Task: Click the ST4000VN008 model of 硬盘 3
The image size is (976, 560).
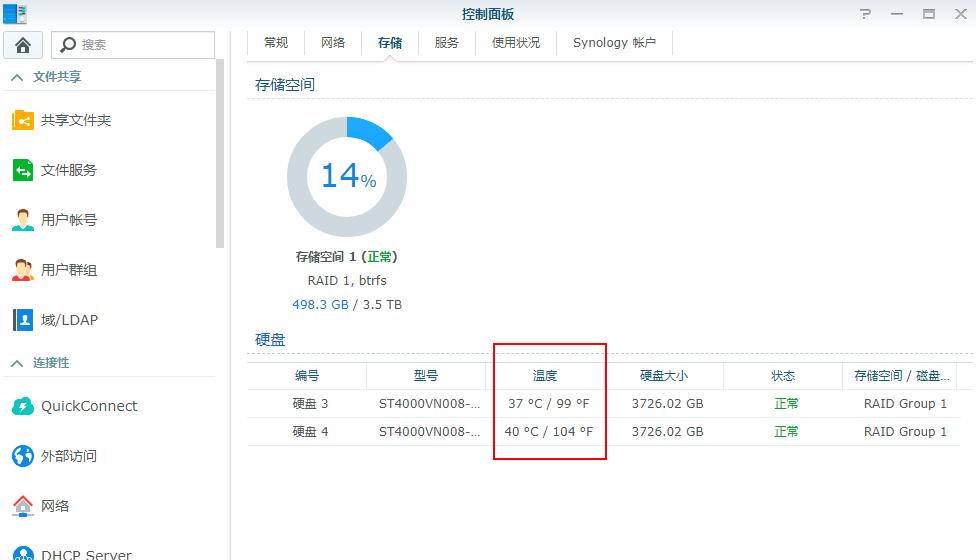Action: pos(429,404)
